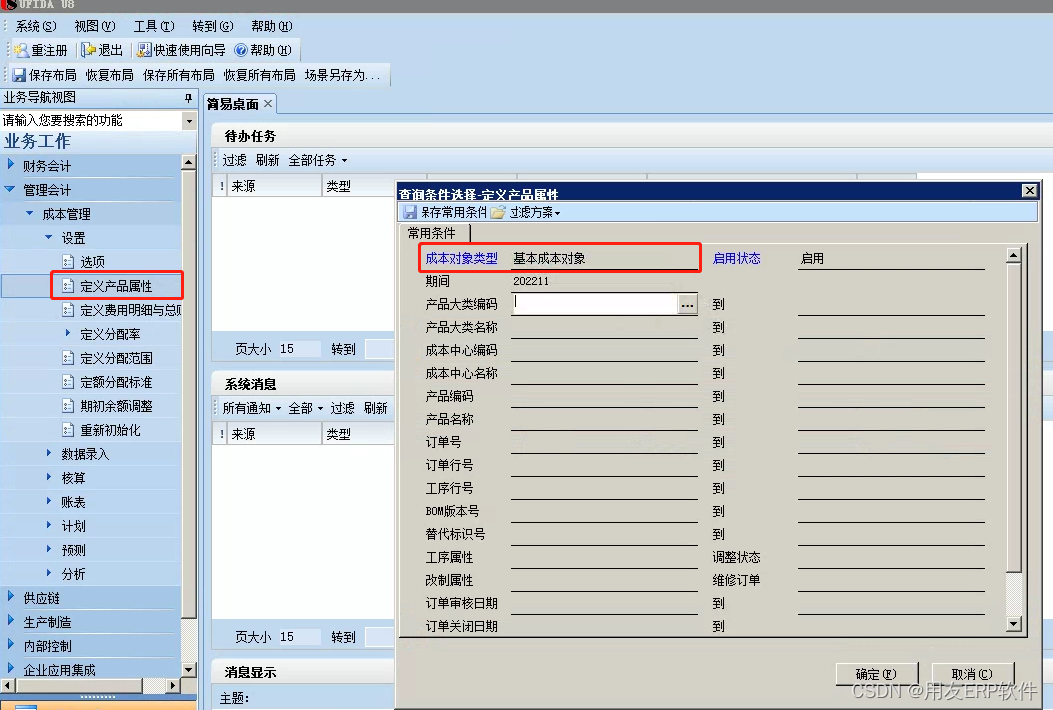
Task: Switch to the 简易桌面 tab
Action: coord(232,104)
